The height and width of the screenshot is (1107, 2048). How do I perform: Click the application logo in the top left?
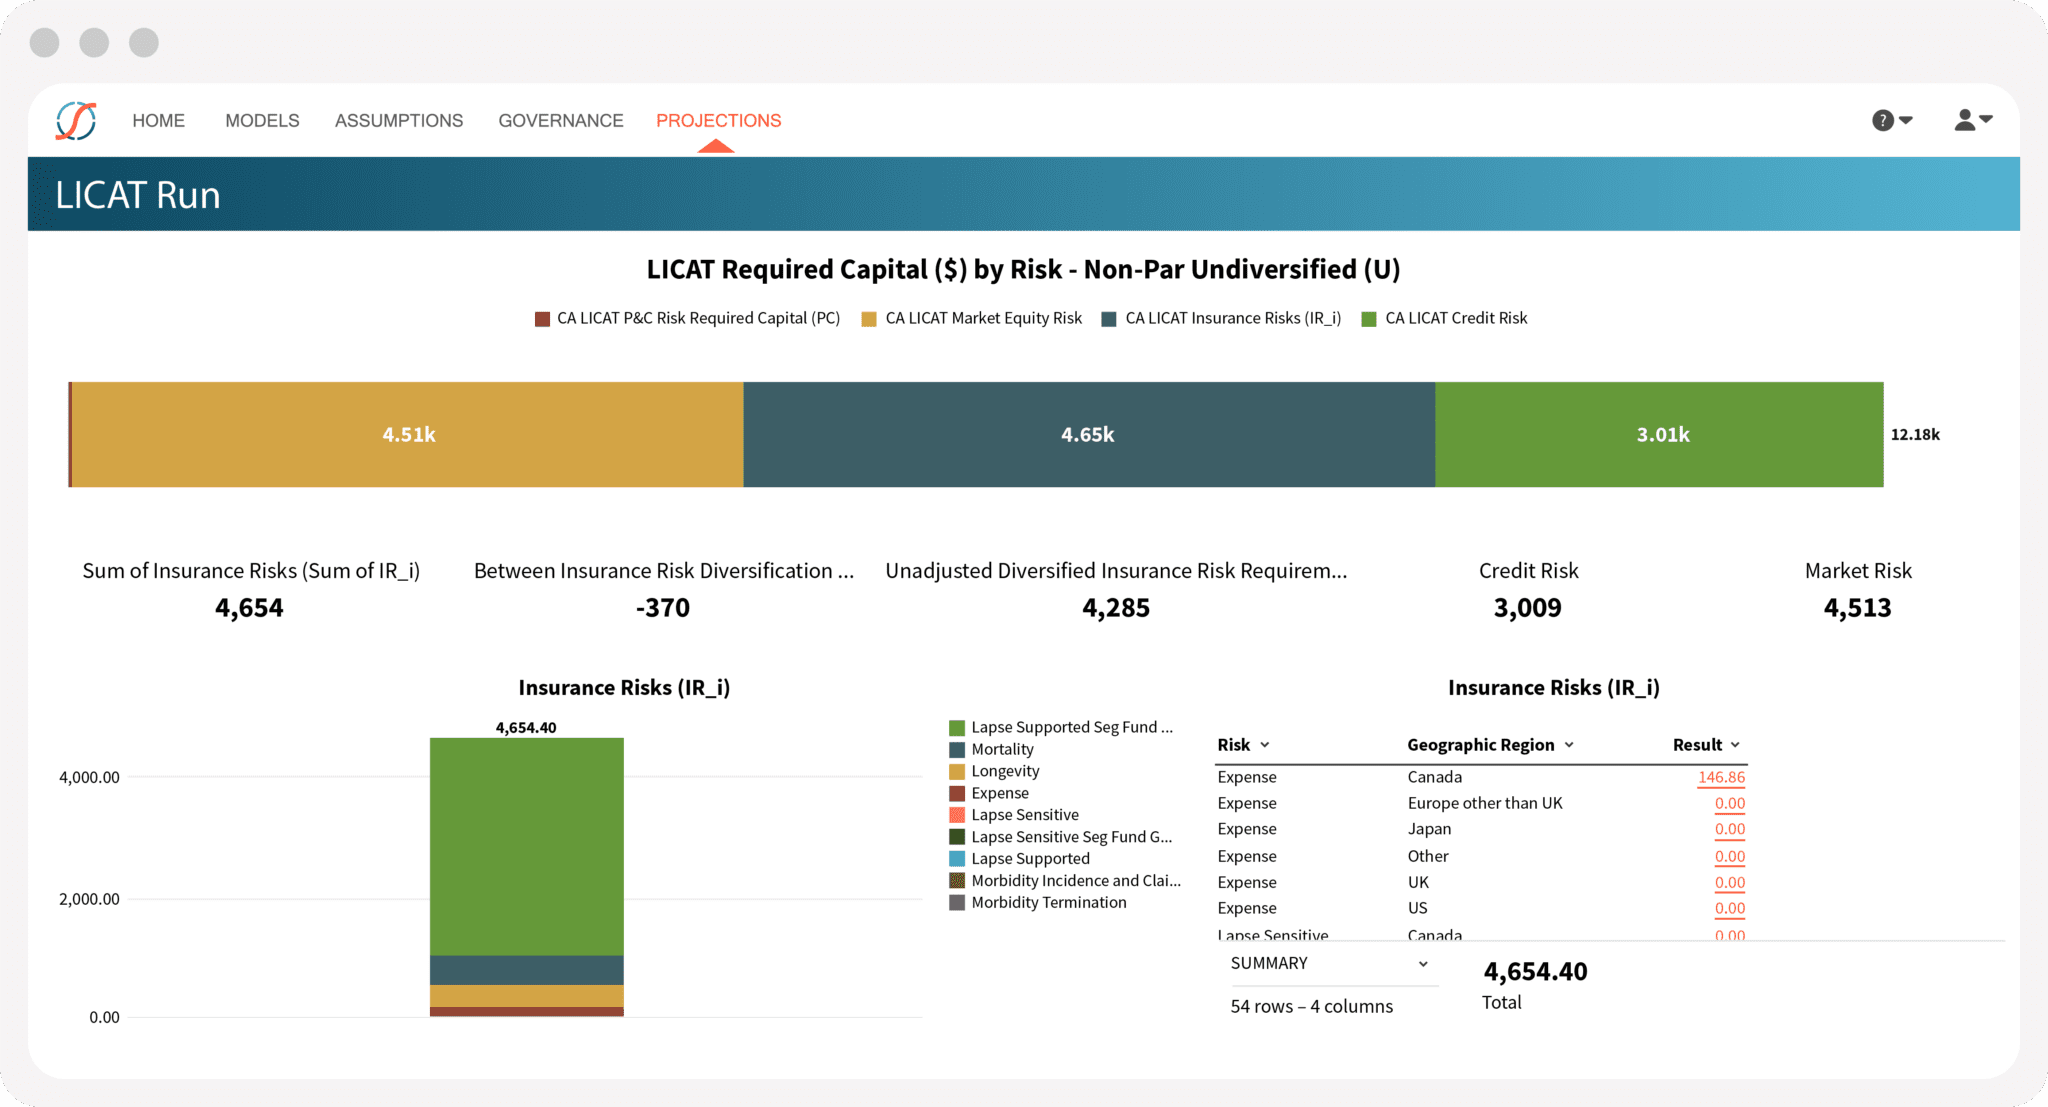tap(78, 119)
